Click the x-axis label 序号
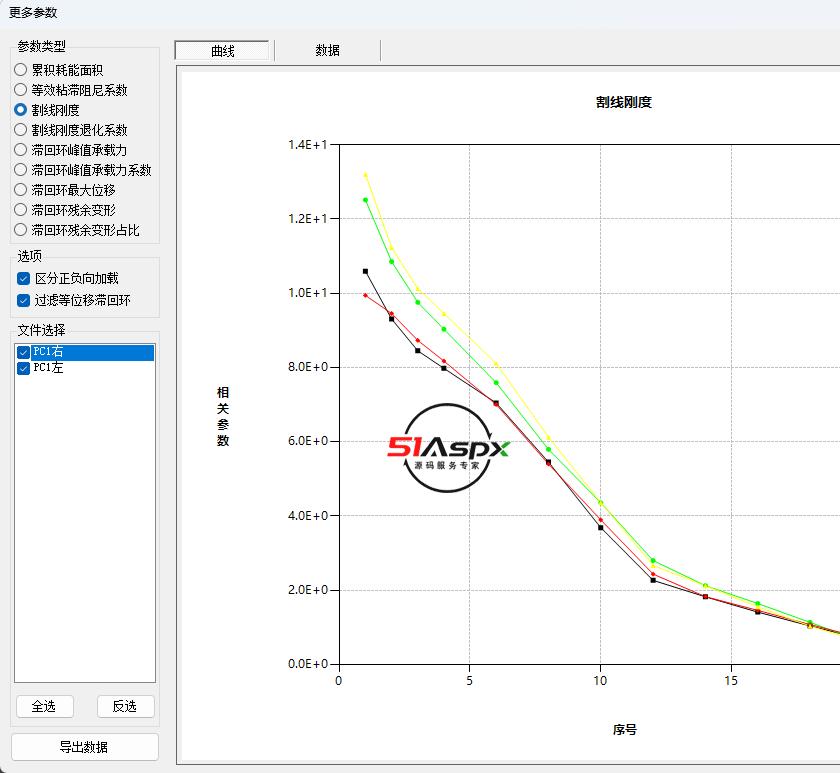Viewport: 840px width, 773px height. tap(625, 730)
